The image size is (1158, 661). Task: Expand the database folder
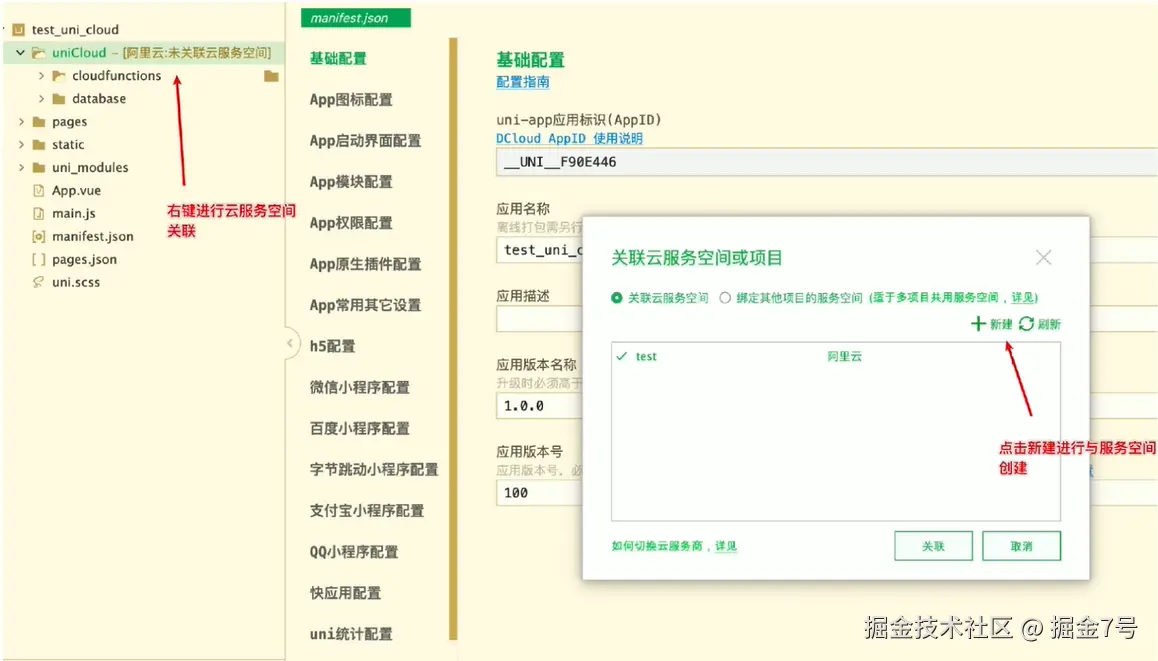point(41,98)
